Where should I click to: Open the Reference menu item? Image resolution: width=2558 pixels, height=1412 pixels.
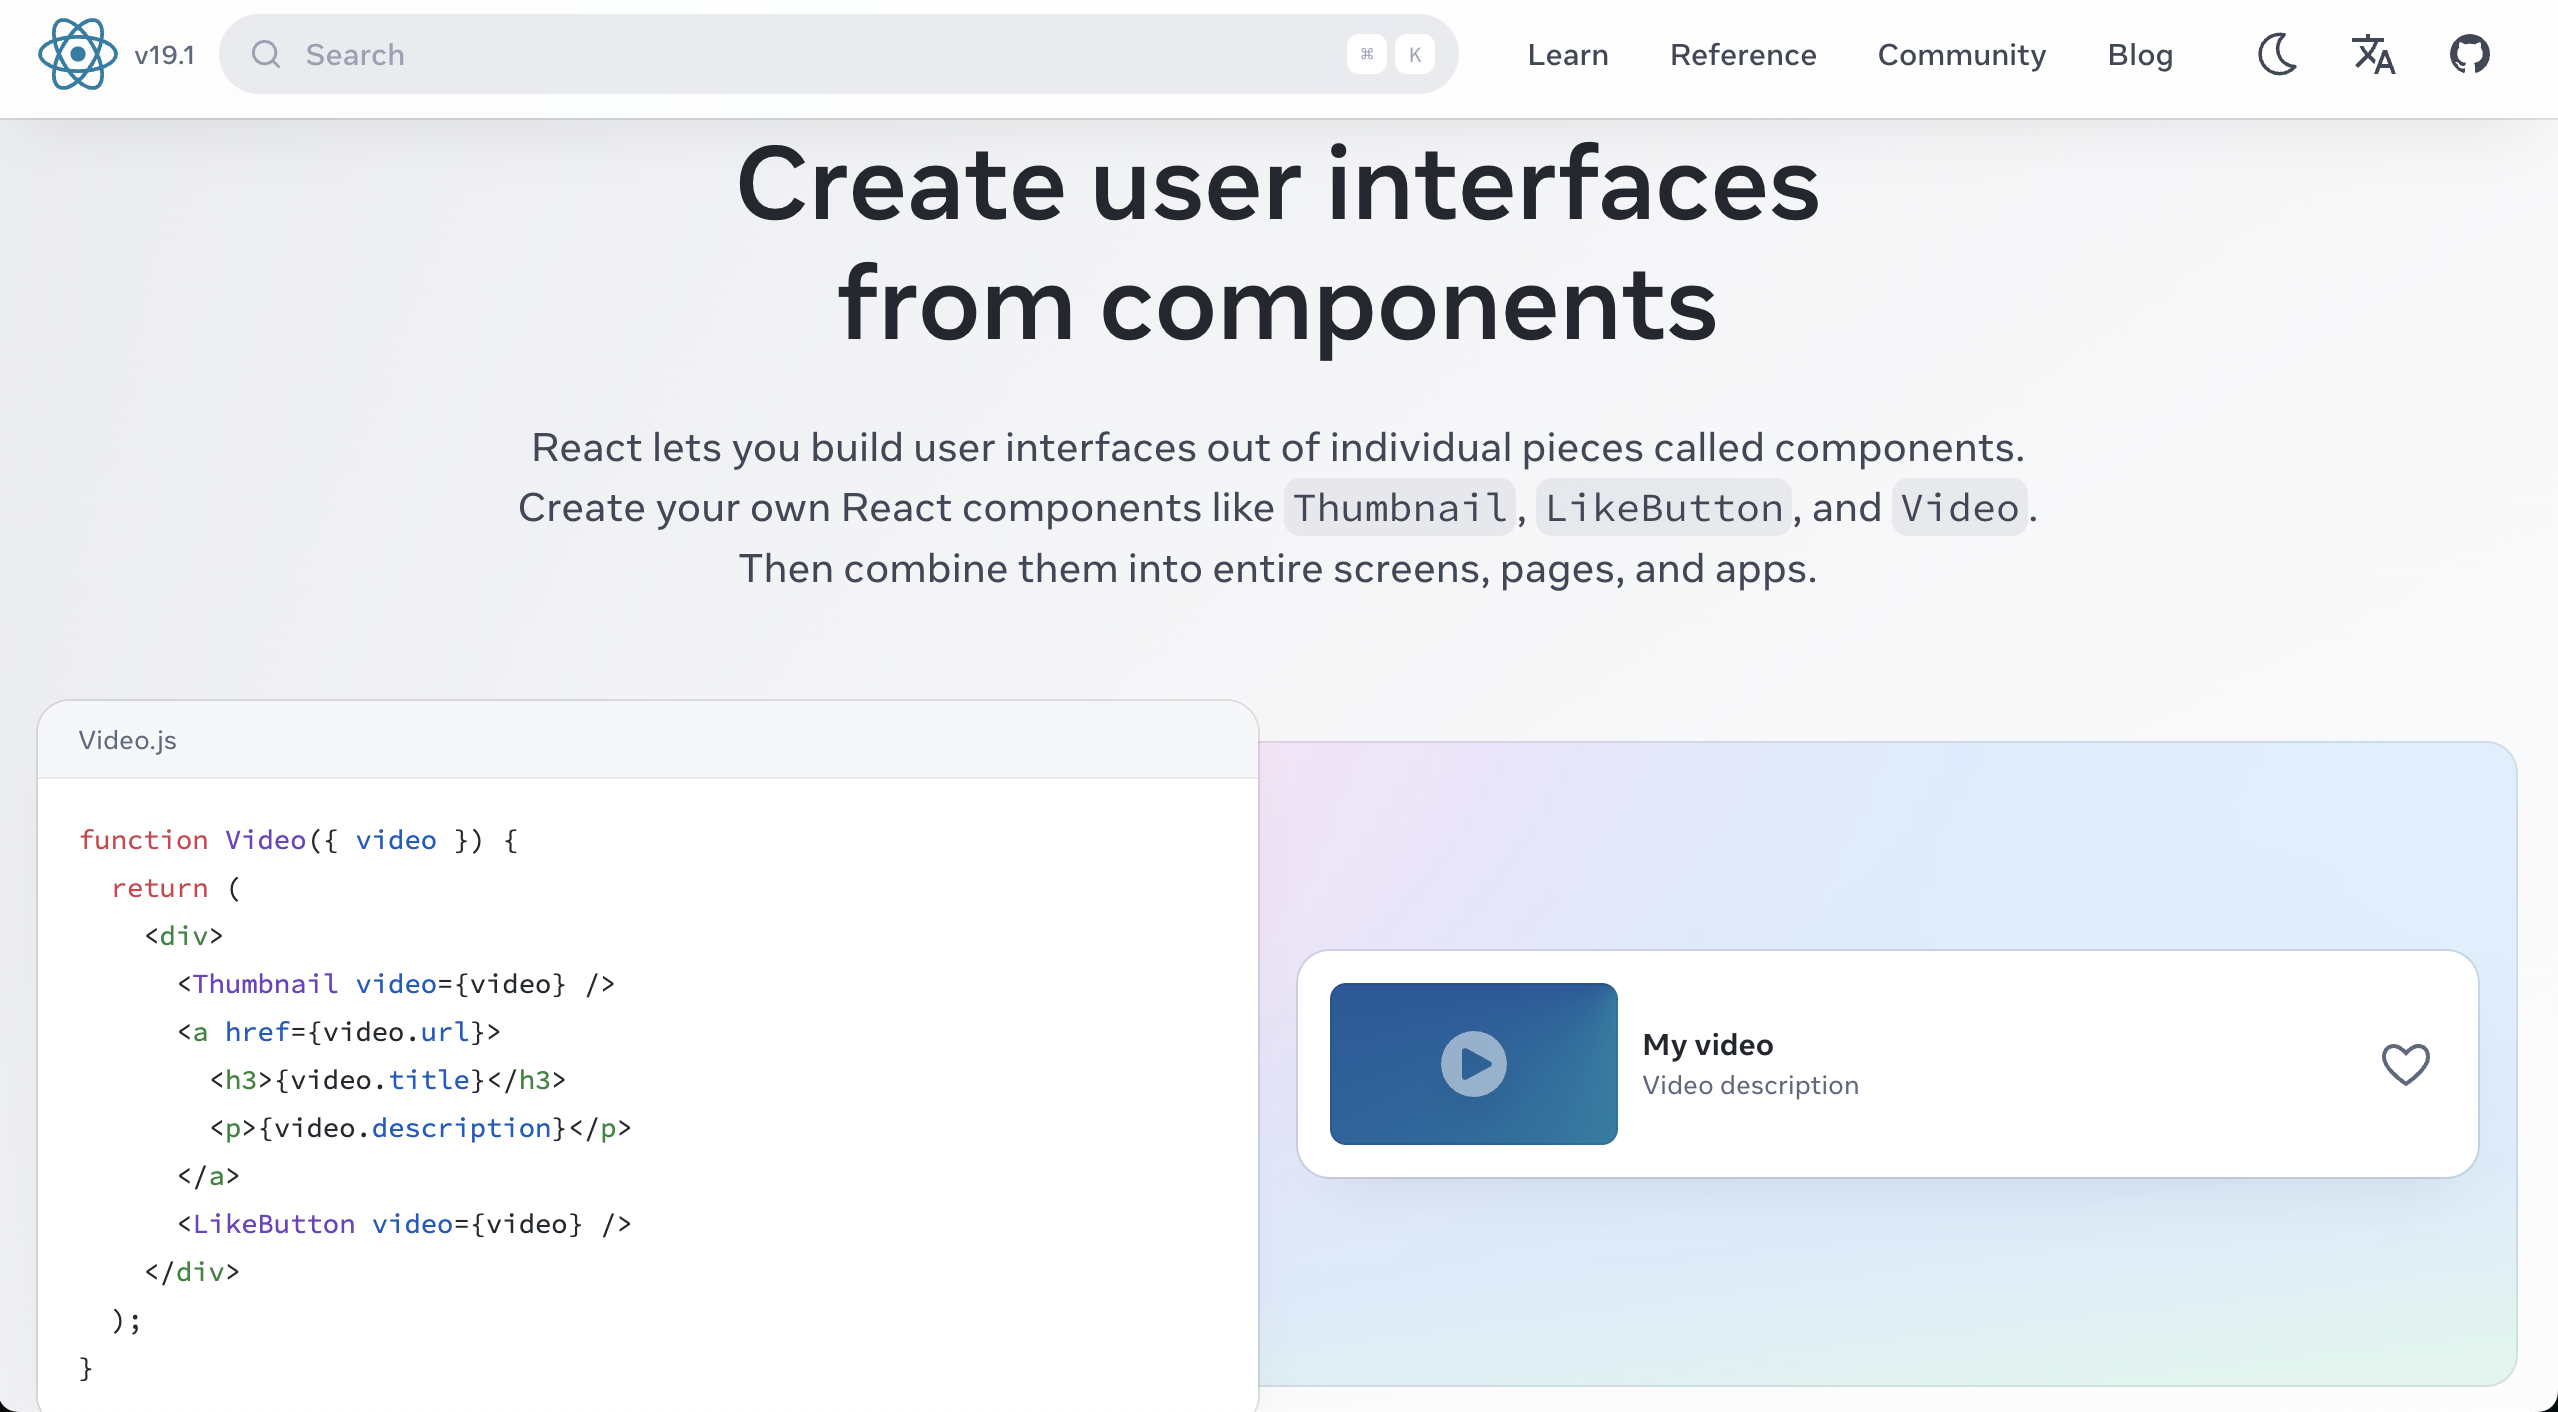pyautogui.click(x=1742, y=54)
